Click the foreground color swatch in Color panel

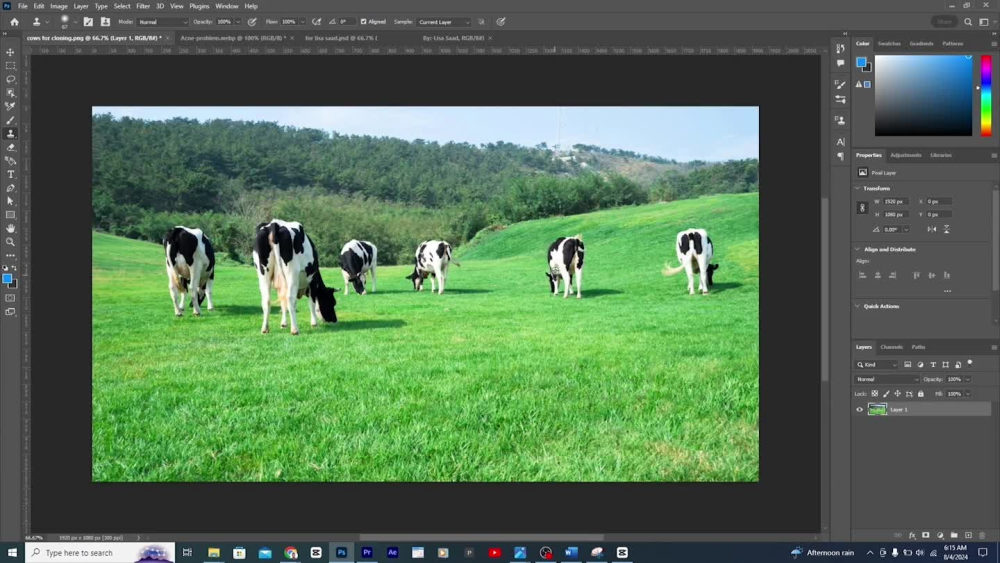pos(862,62)
